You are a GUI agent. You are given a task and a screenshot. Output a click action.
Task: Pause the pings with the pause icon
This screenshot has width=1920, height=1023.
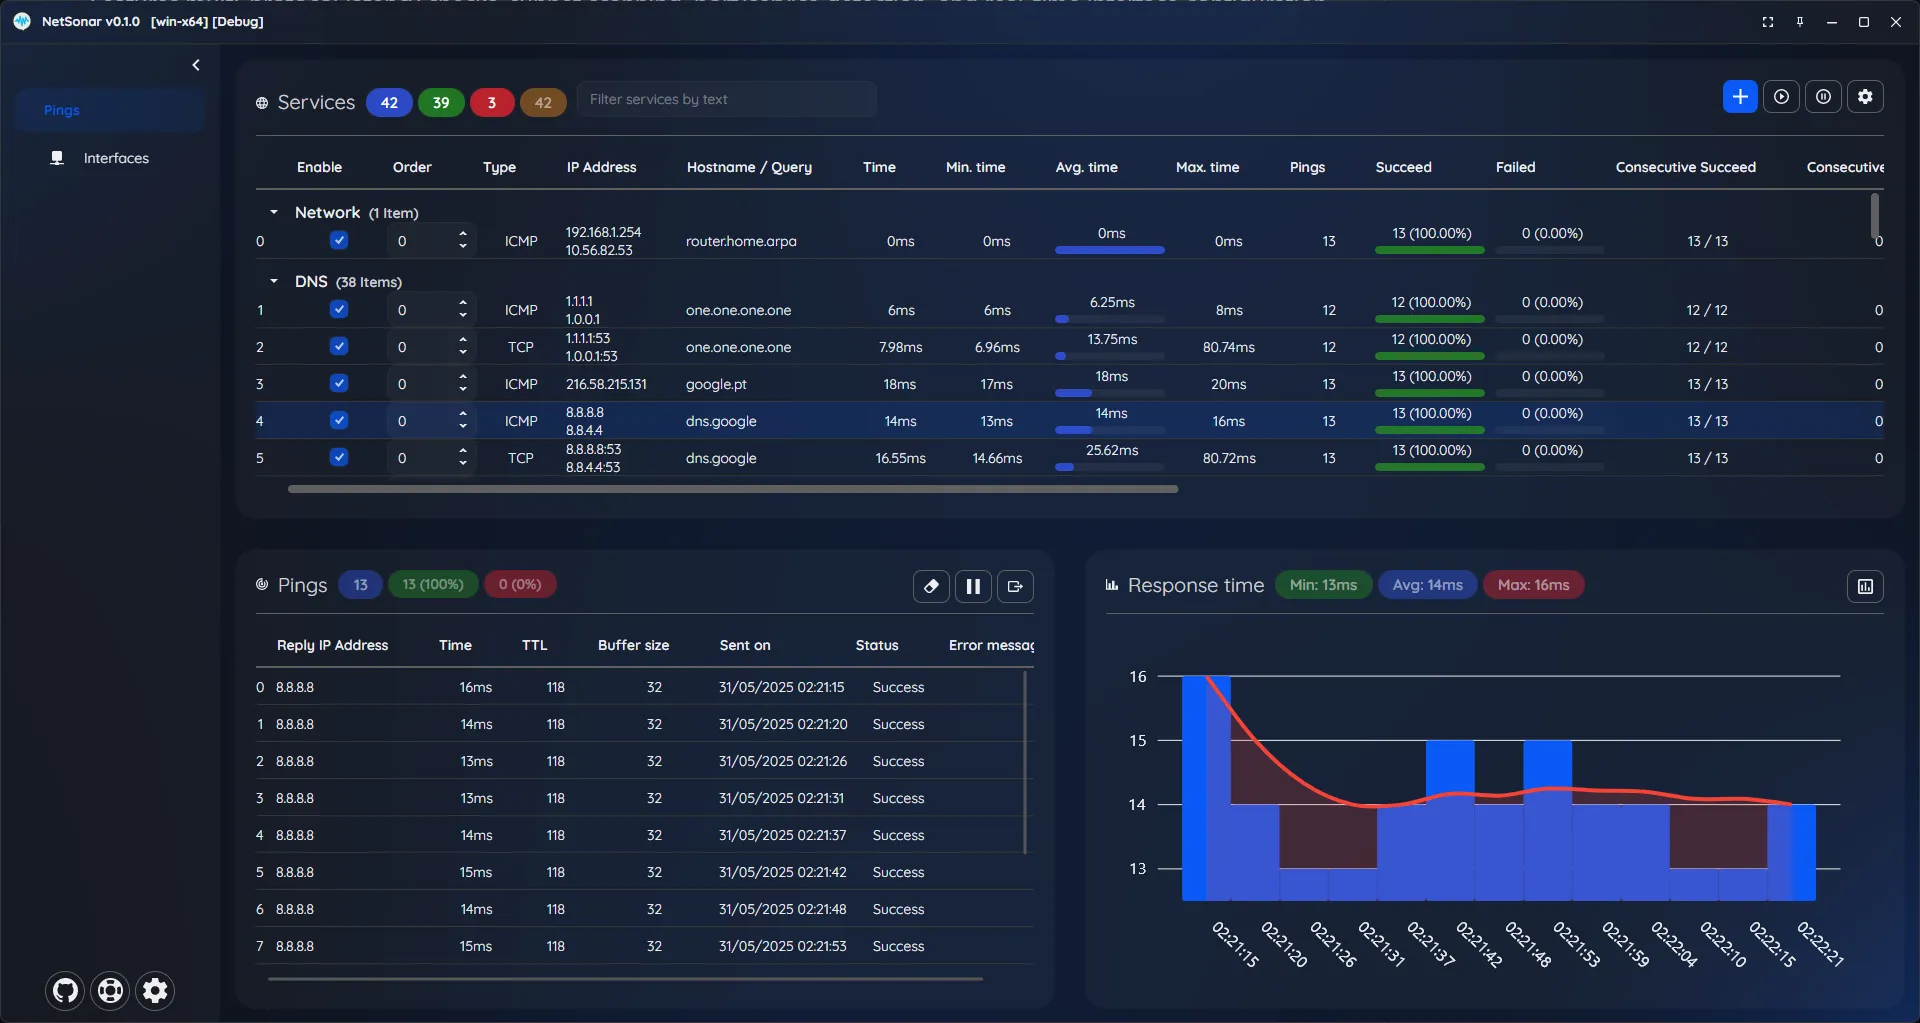click(x=973, y=586)
